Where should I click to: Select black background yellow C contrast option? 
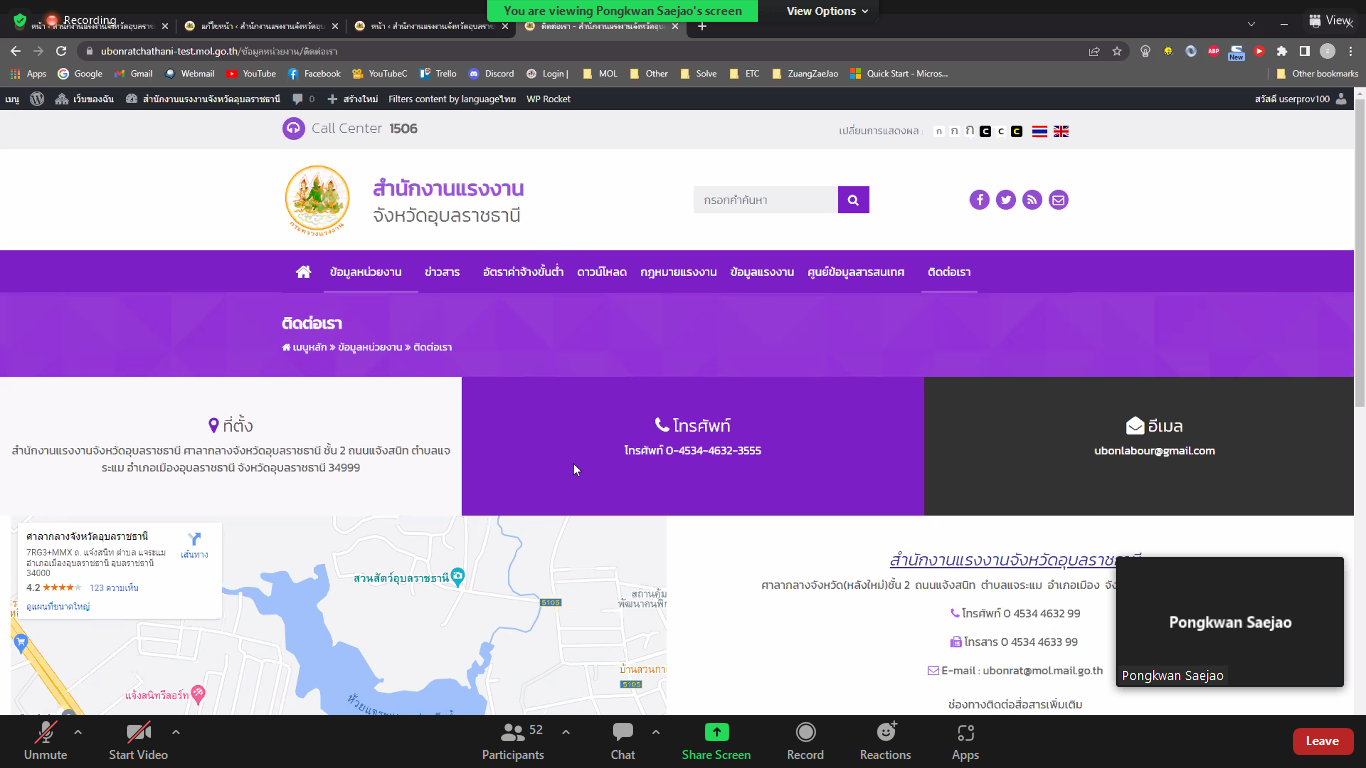click(x=1016, y=131)
